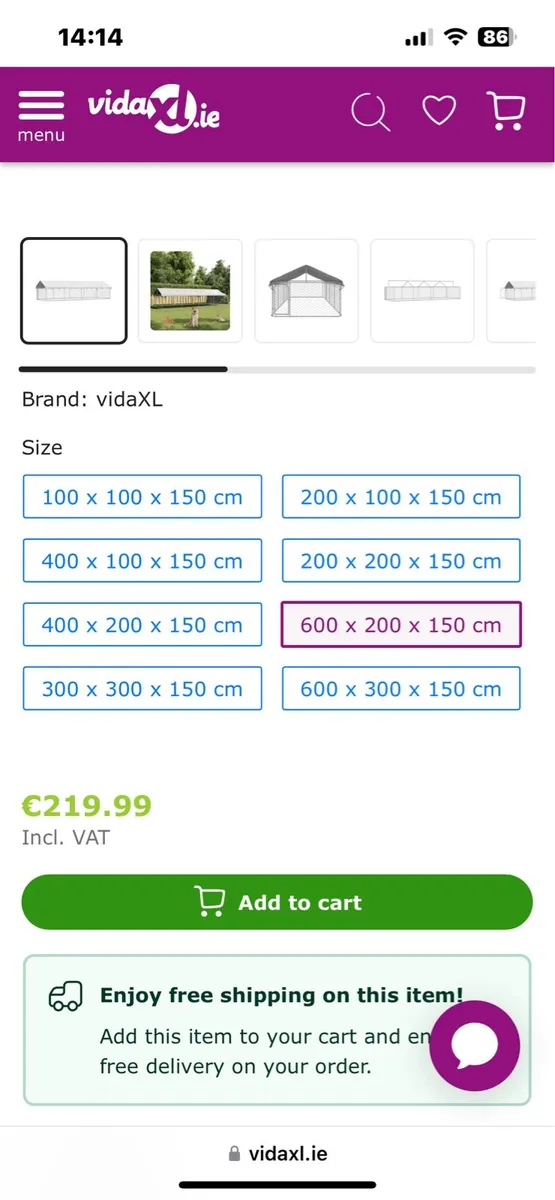This screenshot has height=1200, width=555.
Task: Select size 600 x 200 x 150 cm
Action: click(x=401, y=625)
